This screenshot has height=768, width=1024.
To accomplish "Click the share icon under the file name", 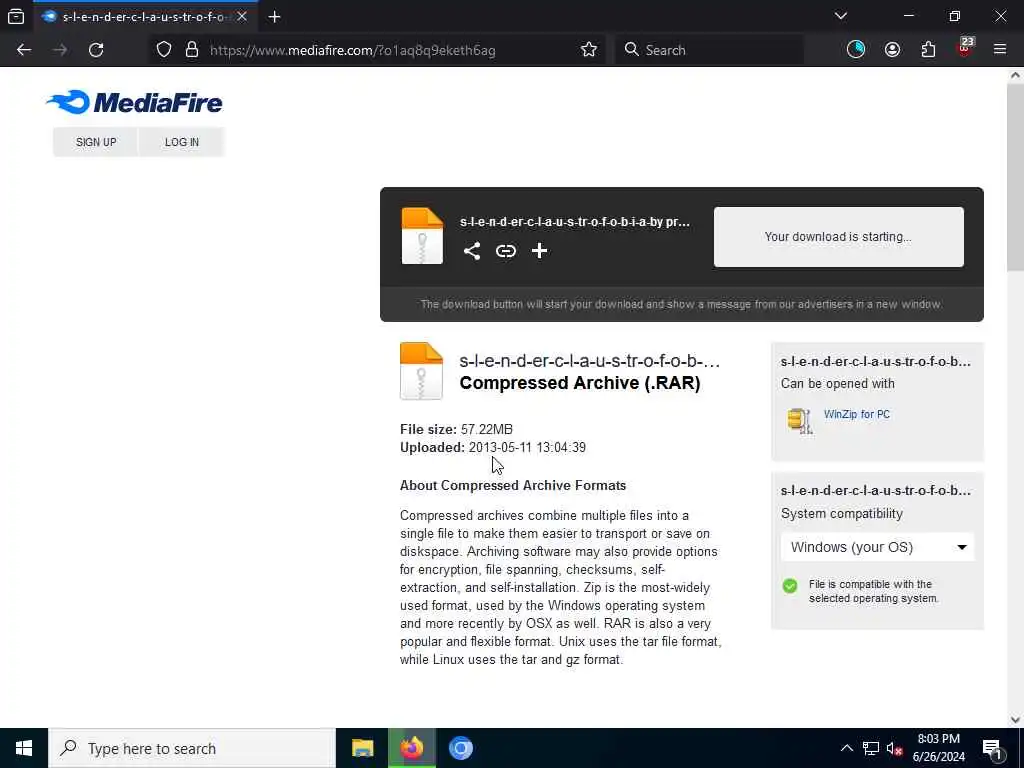I will [x=472, y=251].
